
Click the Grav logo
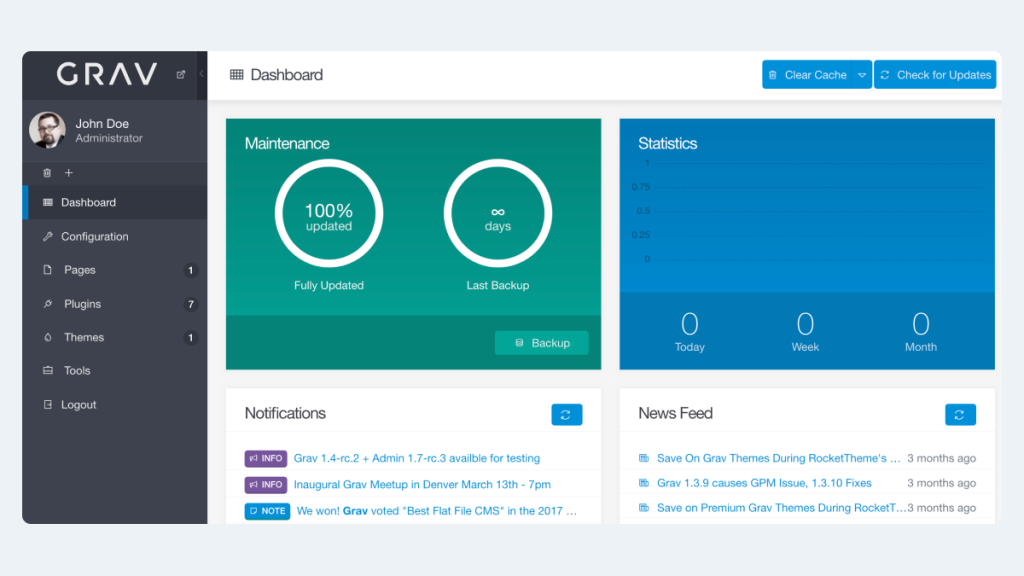click(106, 74)
